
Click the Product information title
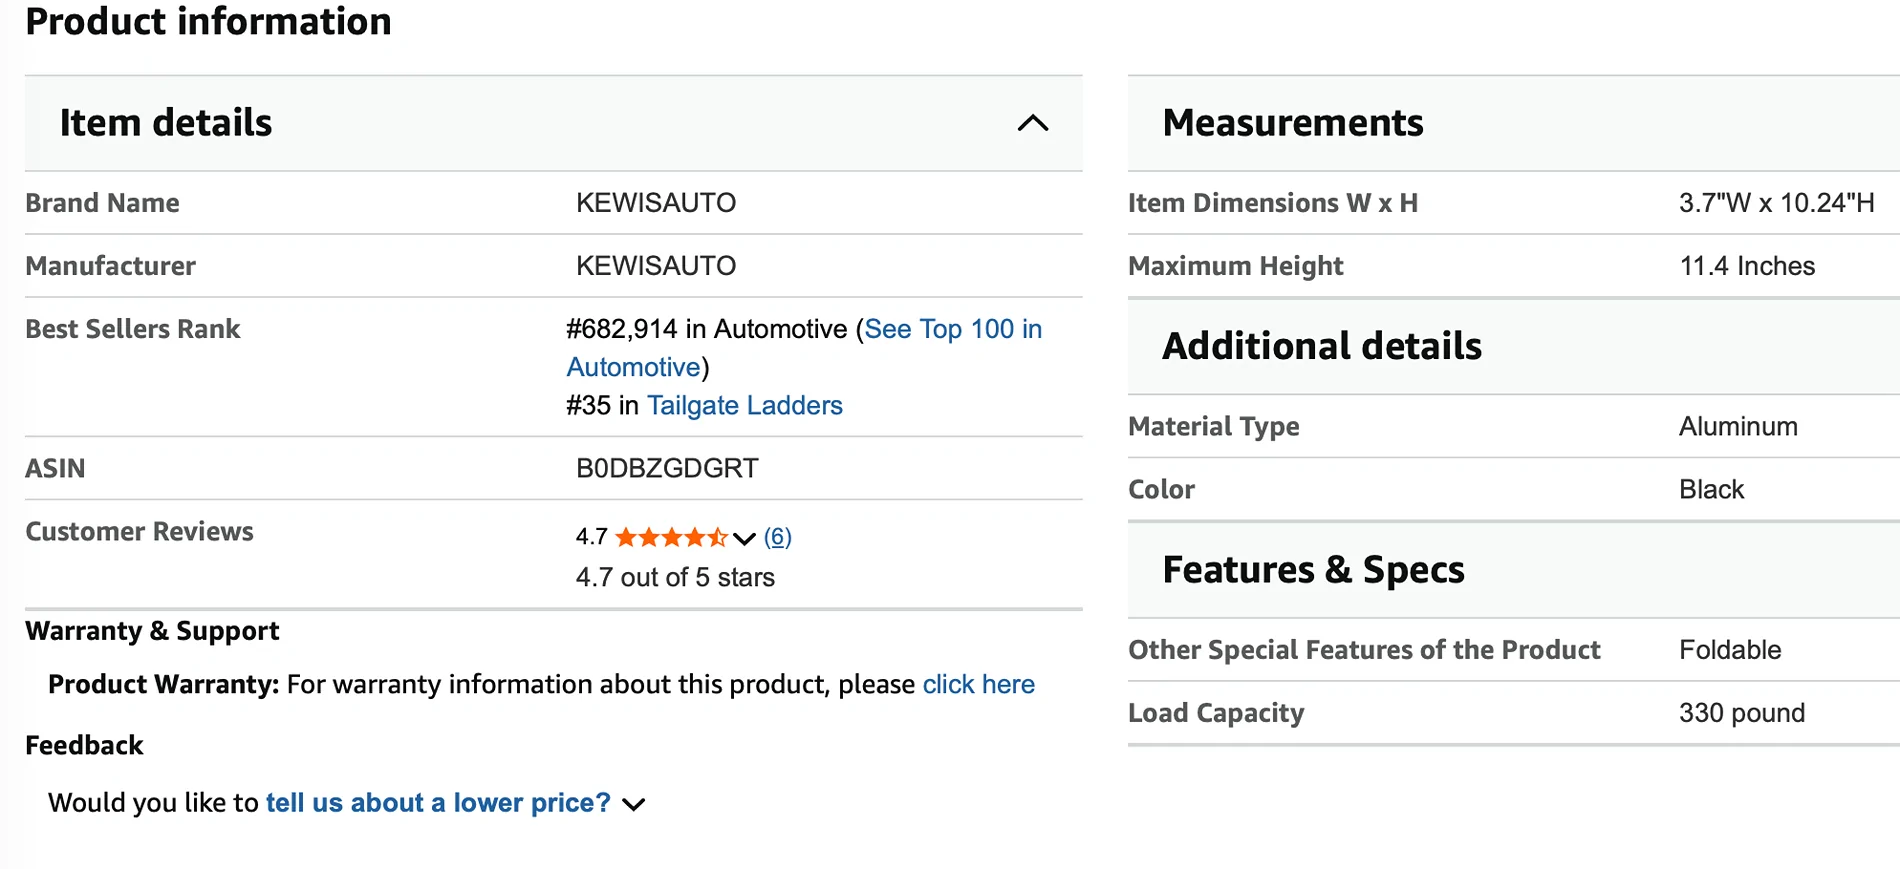[208, 21]
